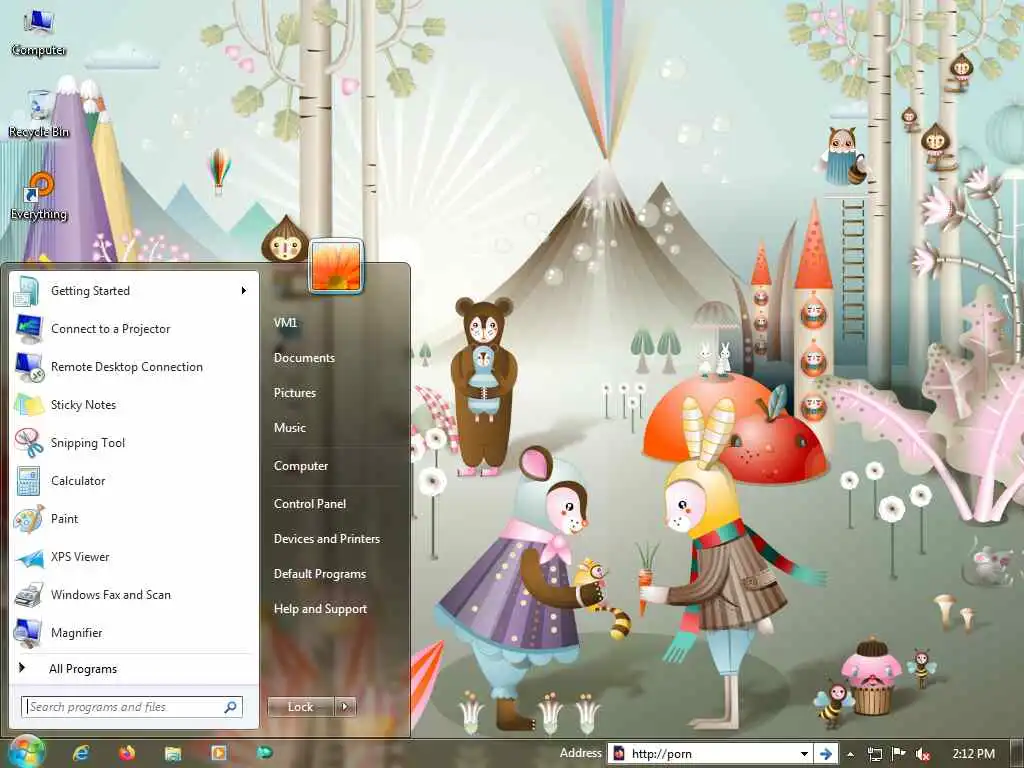1024x768 pixels.
Task: Open Firefox from the taskbar
Action: pos(127,753)
